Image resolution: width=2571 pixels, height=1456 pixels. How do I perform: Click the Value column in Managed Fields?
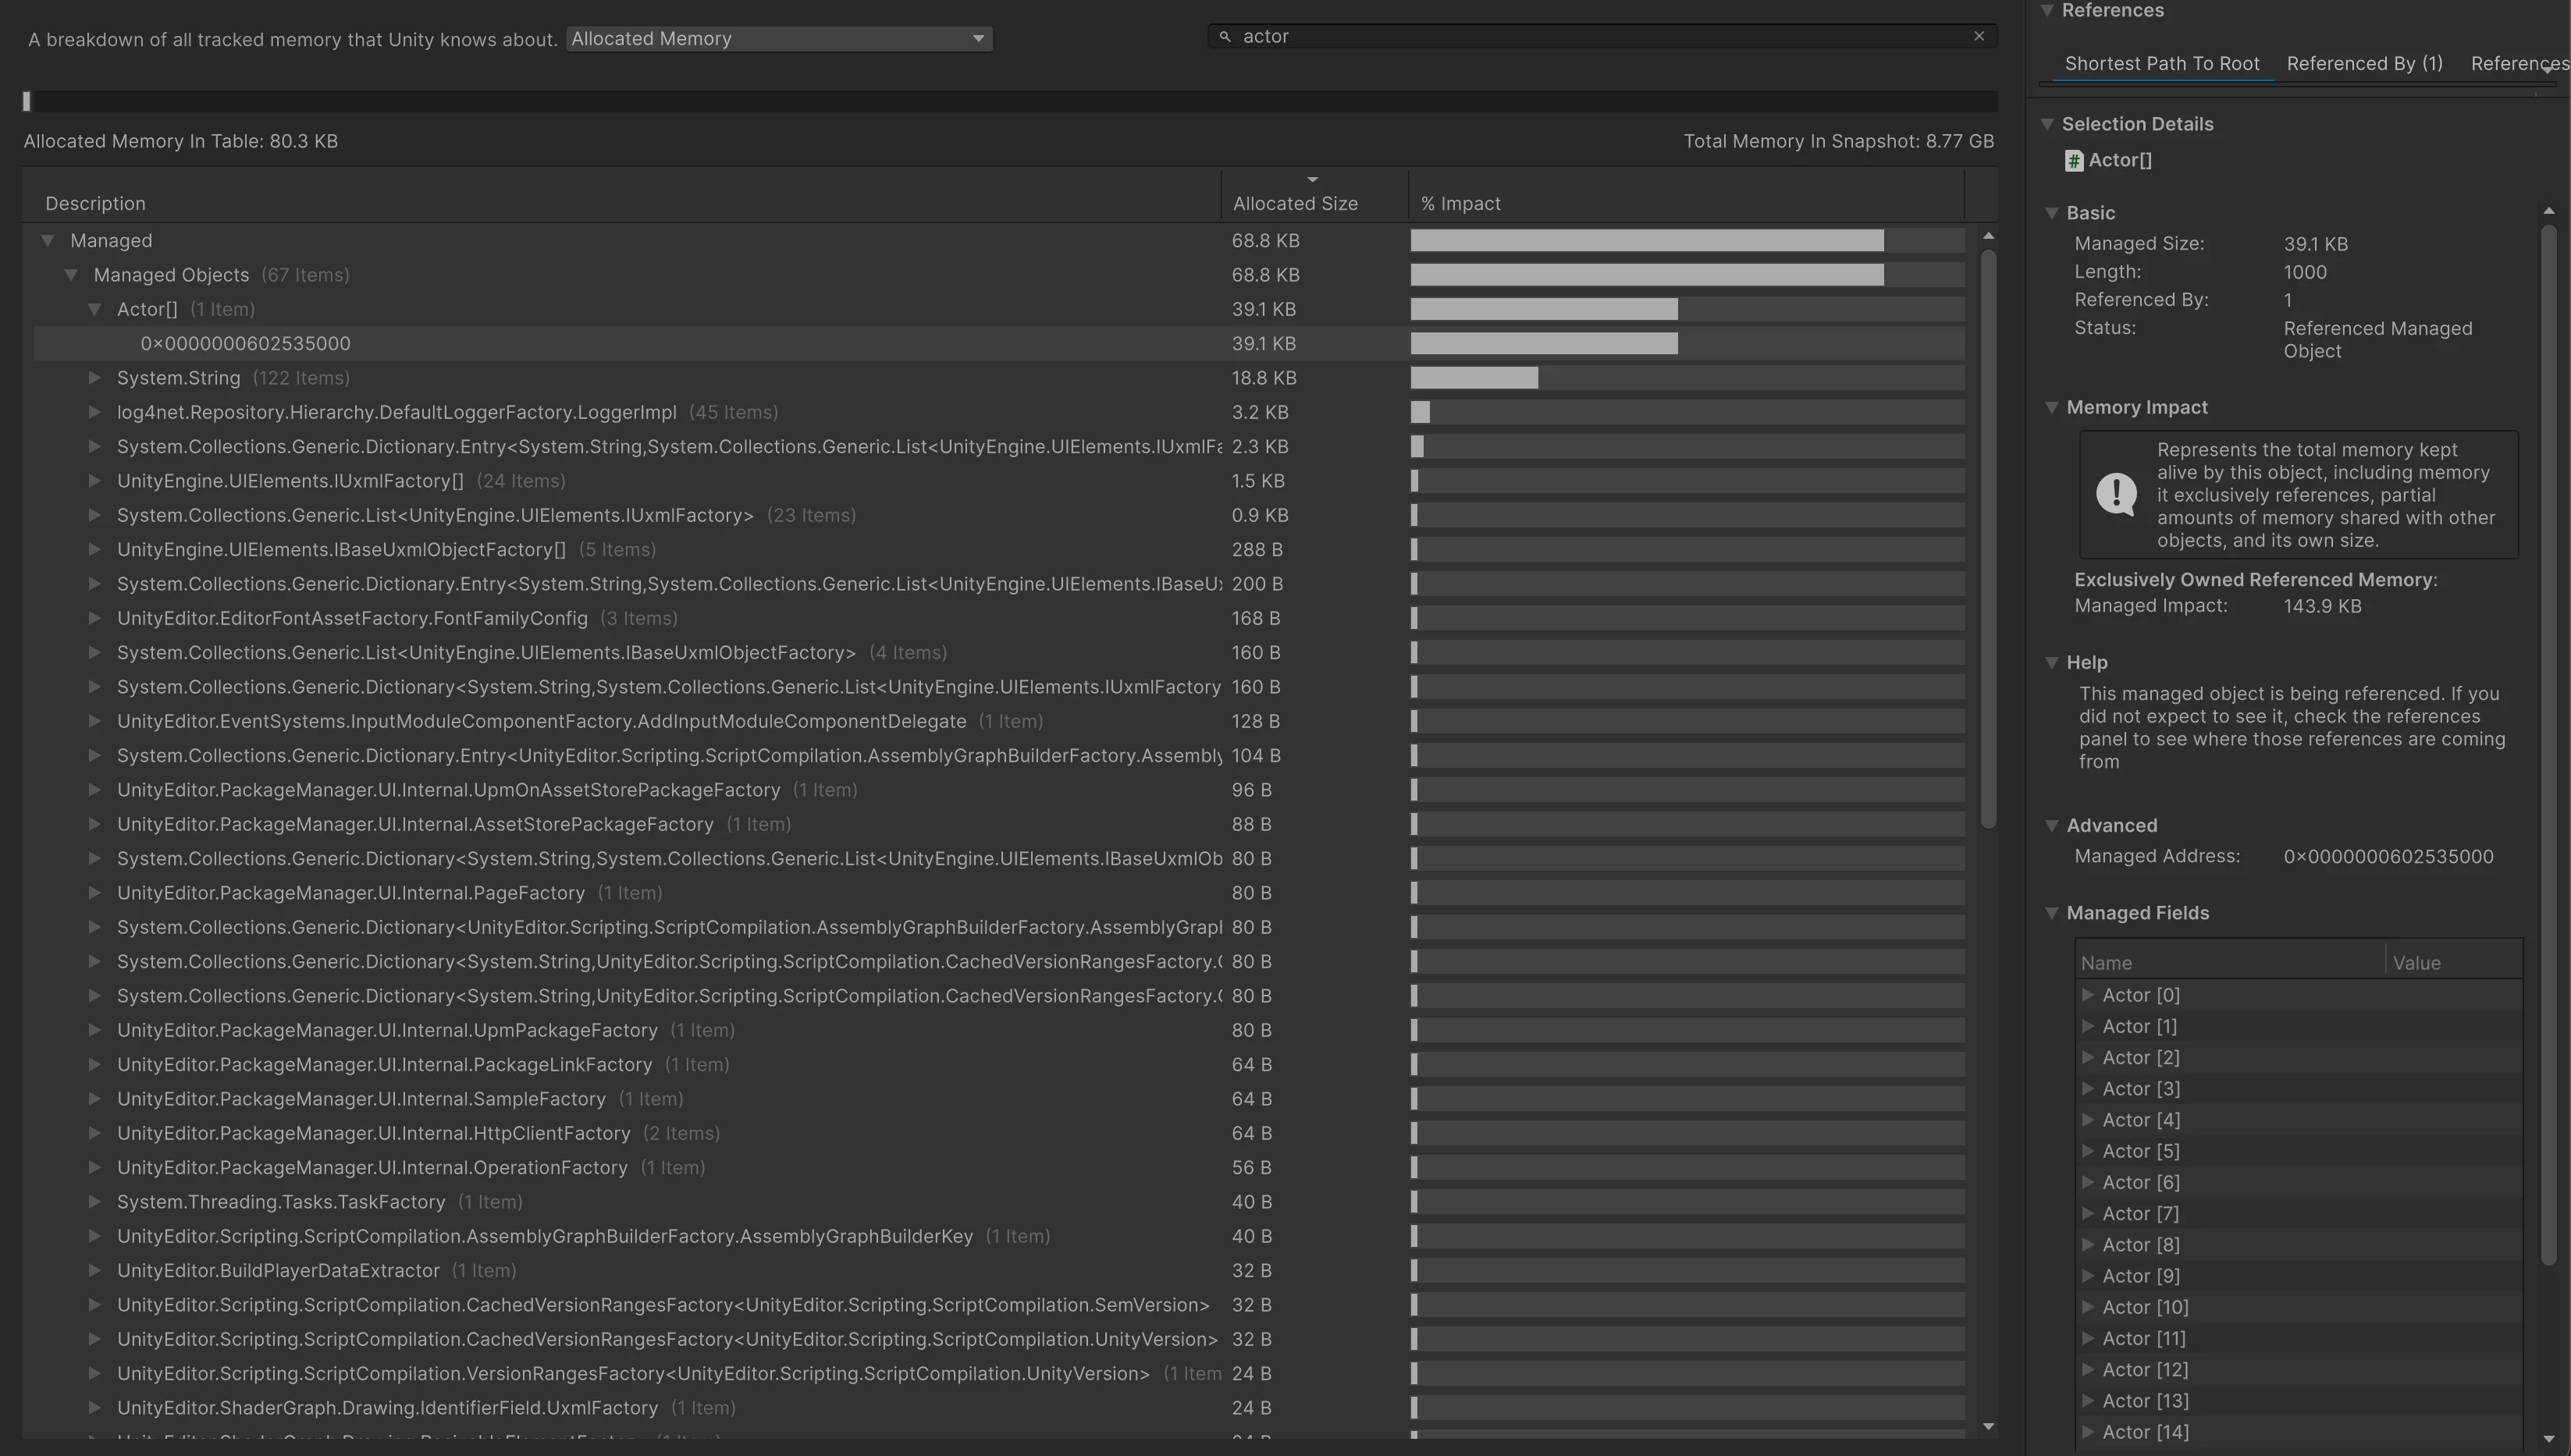click(x=2454, y=963)
